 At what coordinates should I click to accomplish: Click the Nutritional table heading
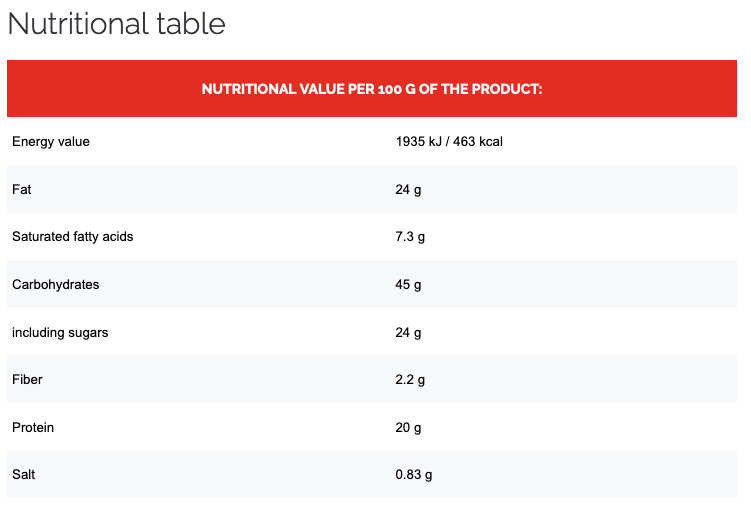pyautogui.click(x=117, y=24)
